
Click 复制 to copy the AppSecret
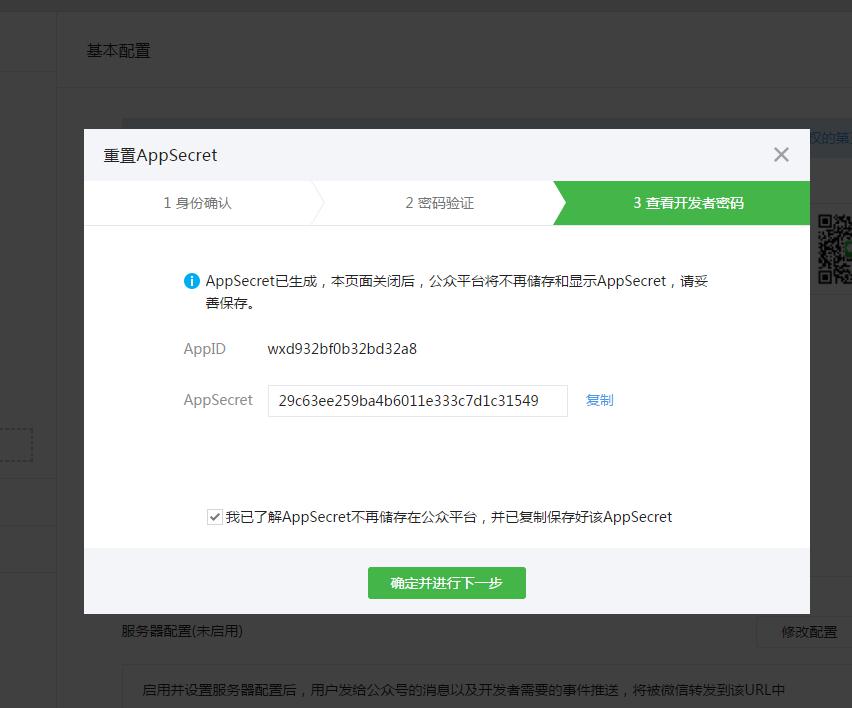click(x=599, y=400)
